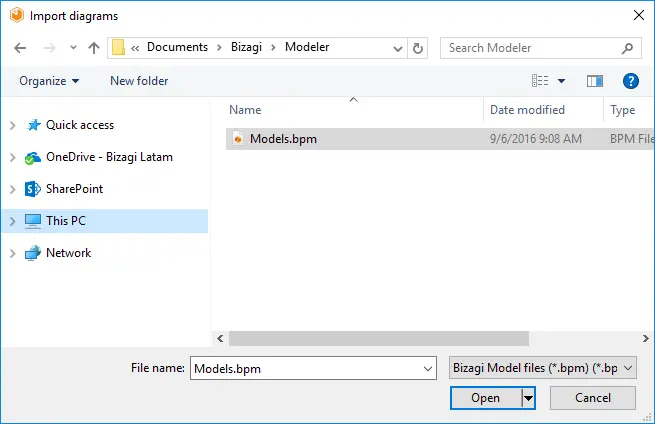Viewport: 655px width, 424px height.
Task: Click the 9/6/2016 9:08 AM date cell
Action: (x=536, y=139)
